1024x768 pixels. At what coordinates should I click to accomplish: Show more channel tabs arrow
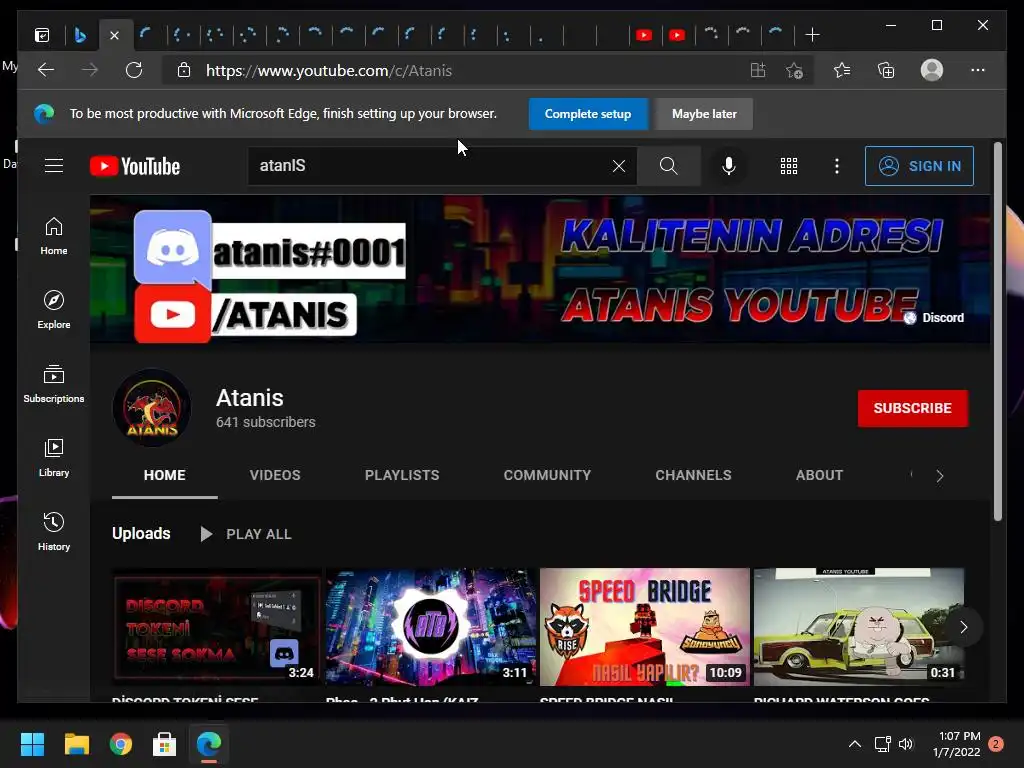point(940,476)
